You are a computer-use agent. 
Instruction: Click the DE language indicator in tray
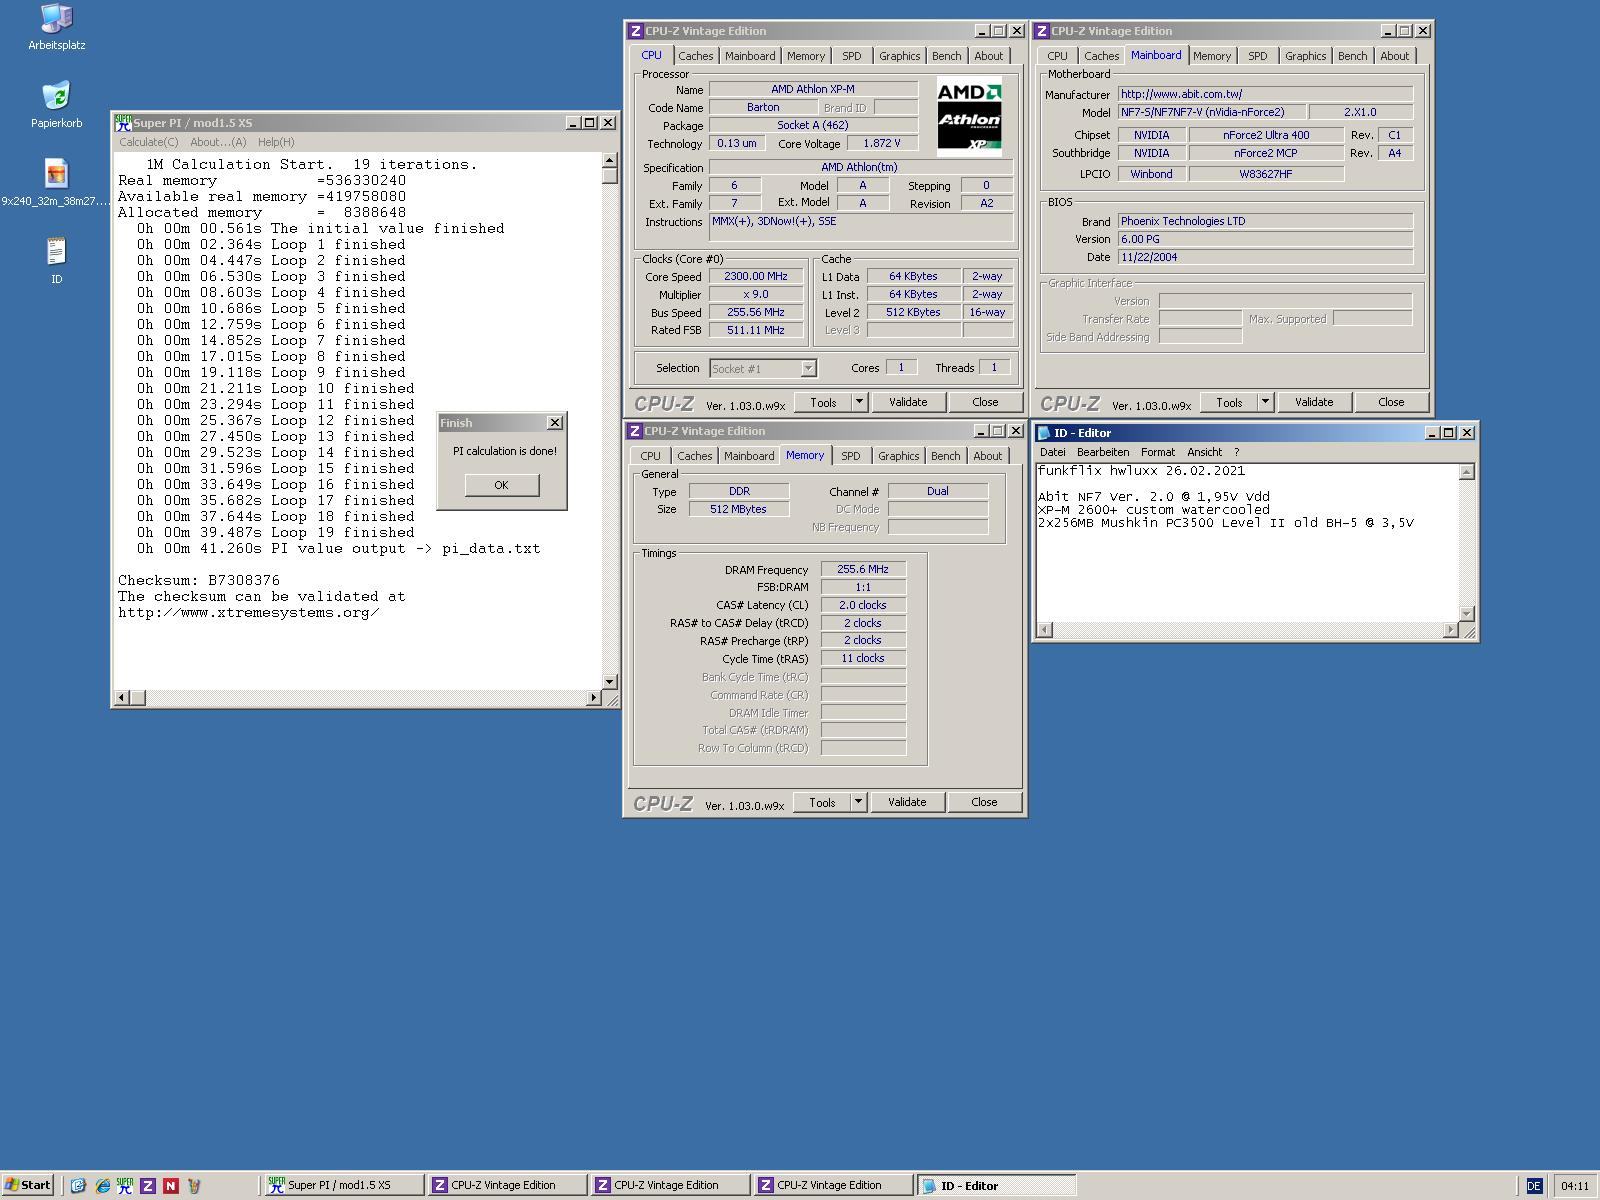point(1533,1186)
